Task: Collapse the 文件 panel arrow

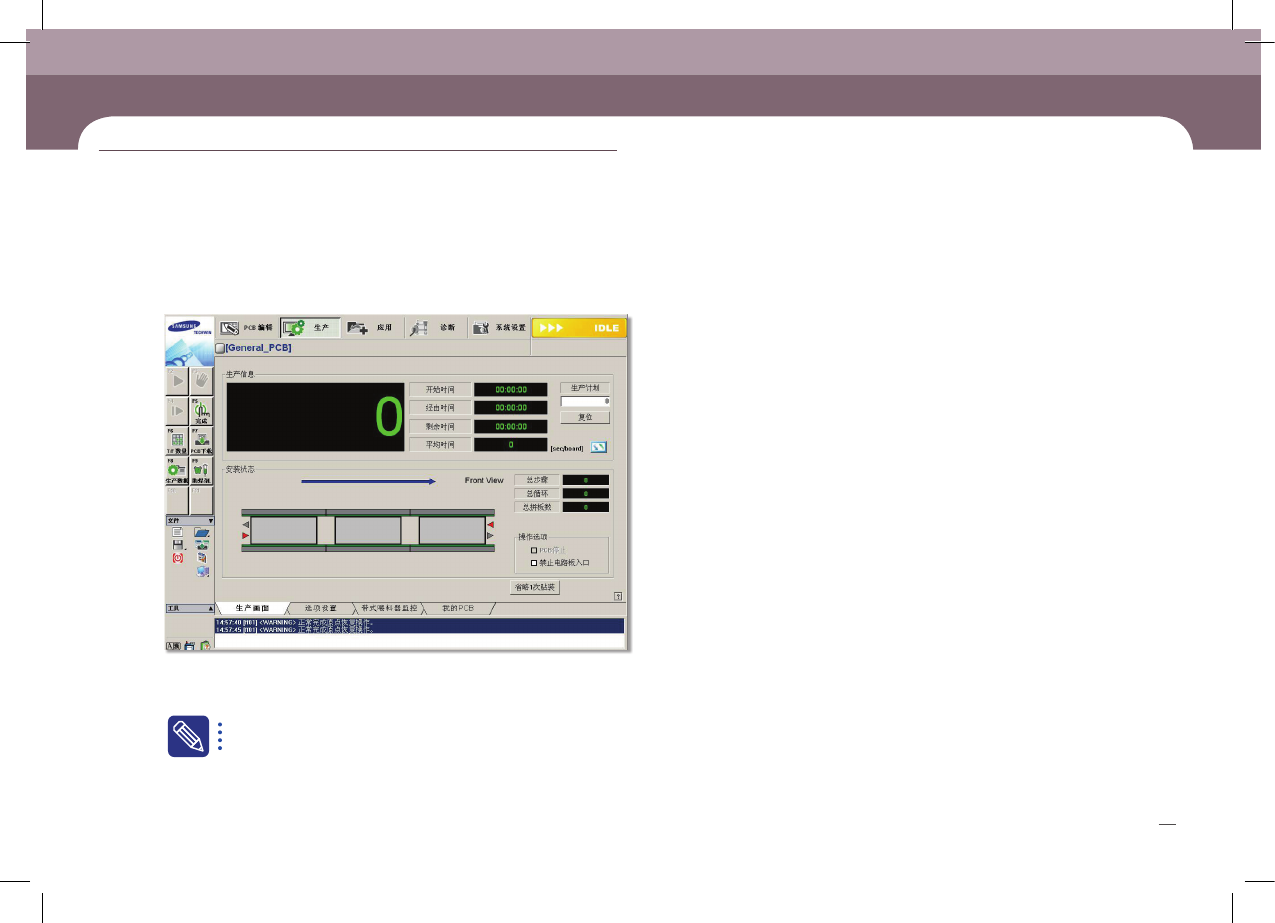Action: click(211, 520)
